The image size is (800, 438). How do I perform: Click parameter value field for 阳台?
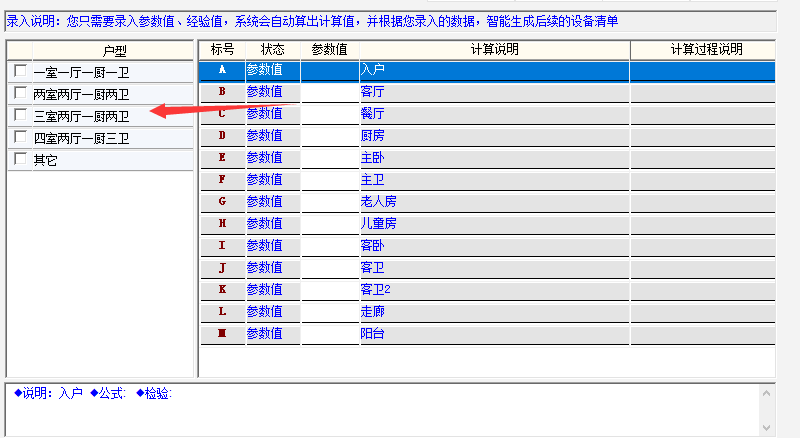click(x=330, y=334)
